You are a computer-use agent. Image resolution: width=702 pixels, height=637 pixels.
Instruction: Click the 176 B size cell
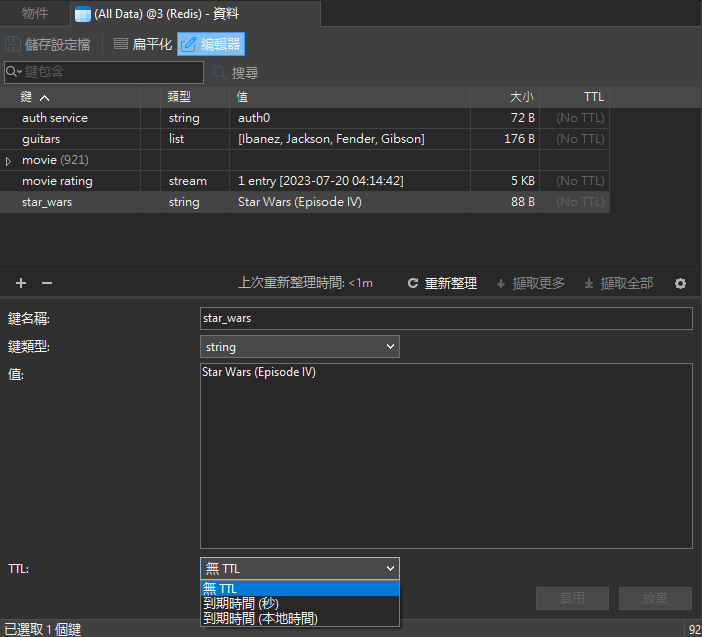pyautogui.click(x=505, y=139)
